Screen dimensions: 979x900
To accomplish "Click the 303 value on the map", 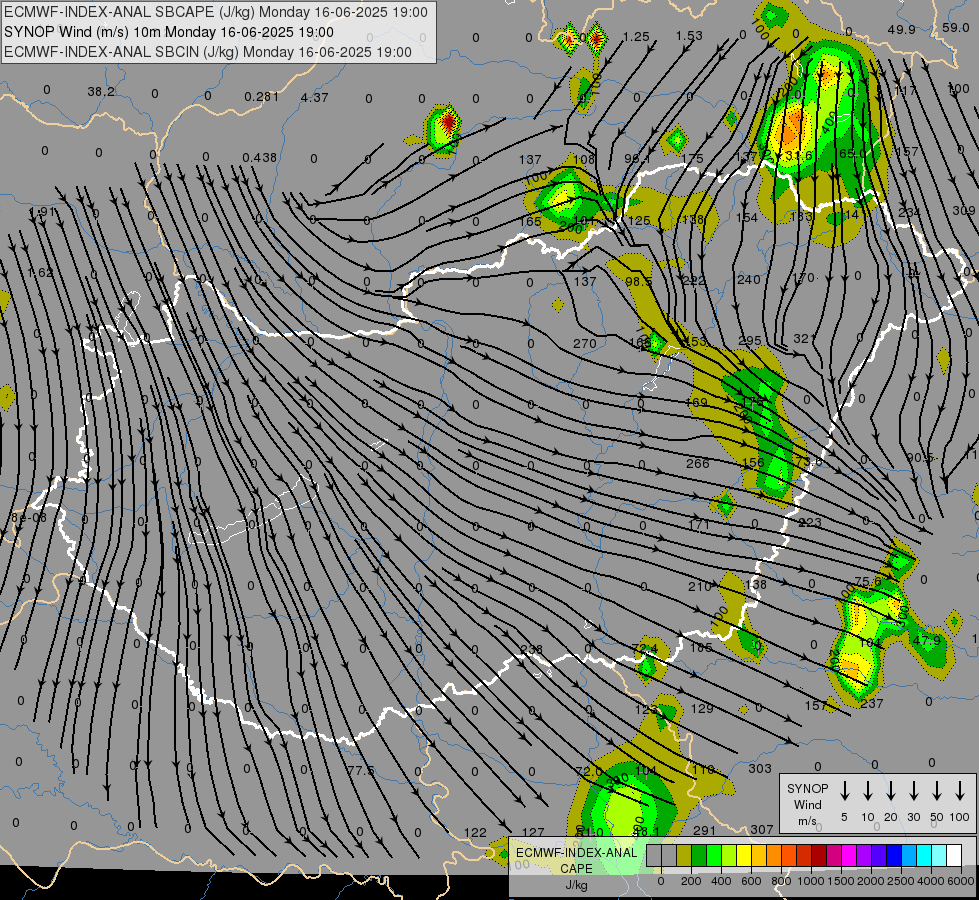I will [x=760, y=768].
